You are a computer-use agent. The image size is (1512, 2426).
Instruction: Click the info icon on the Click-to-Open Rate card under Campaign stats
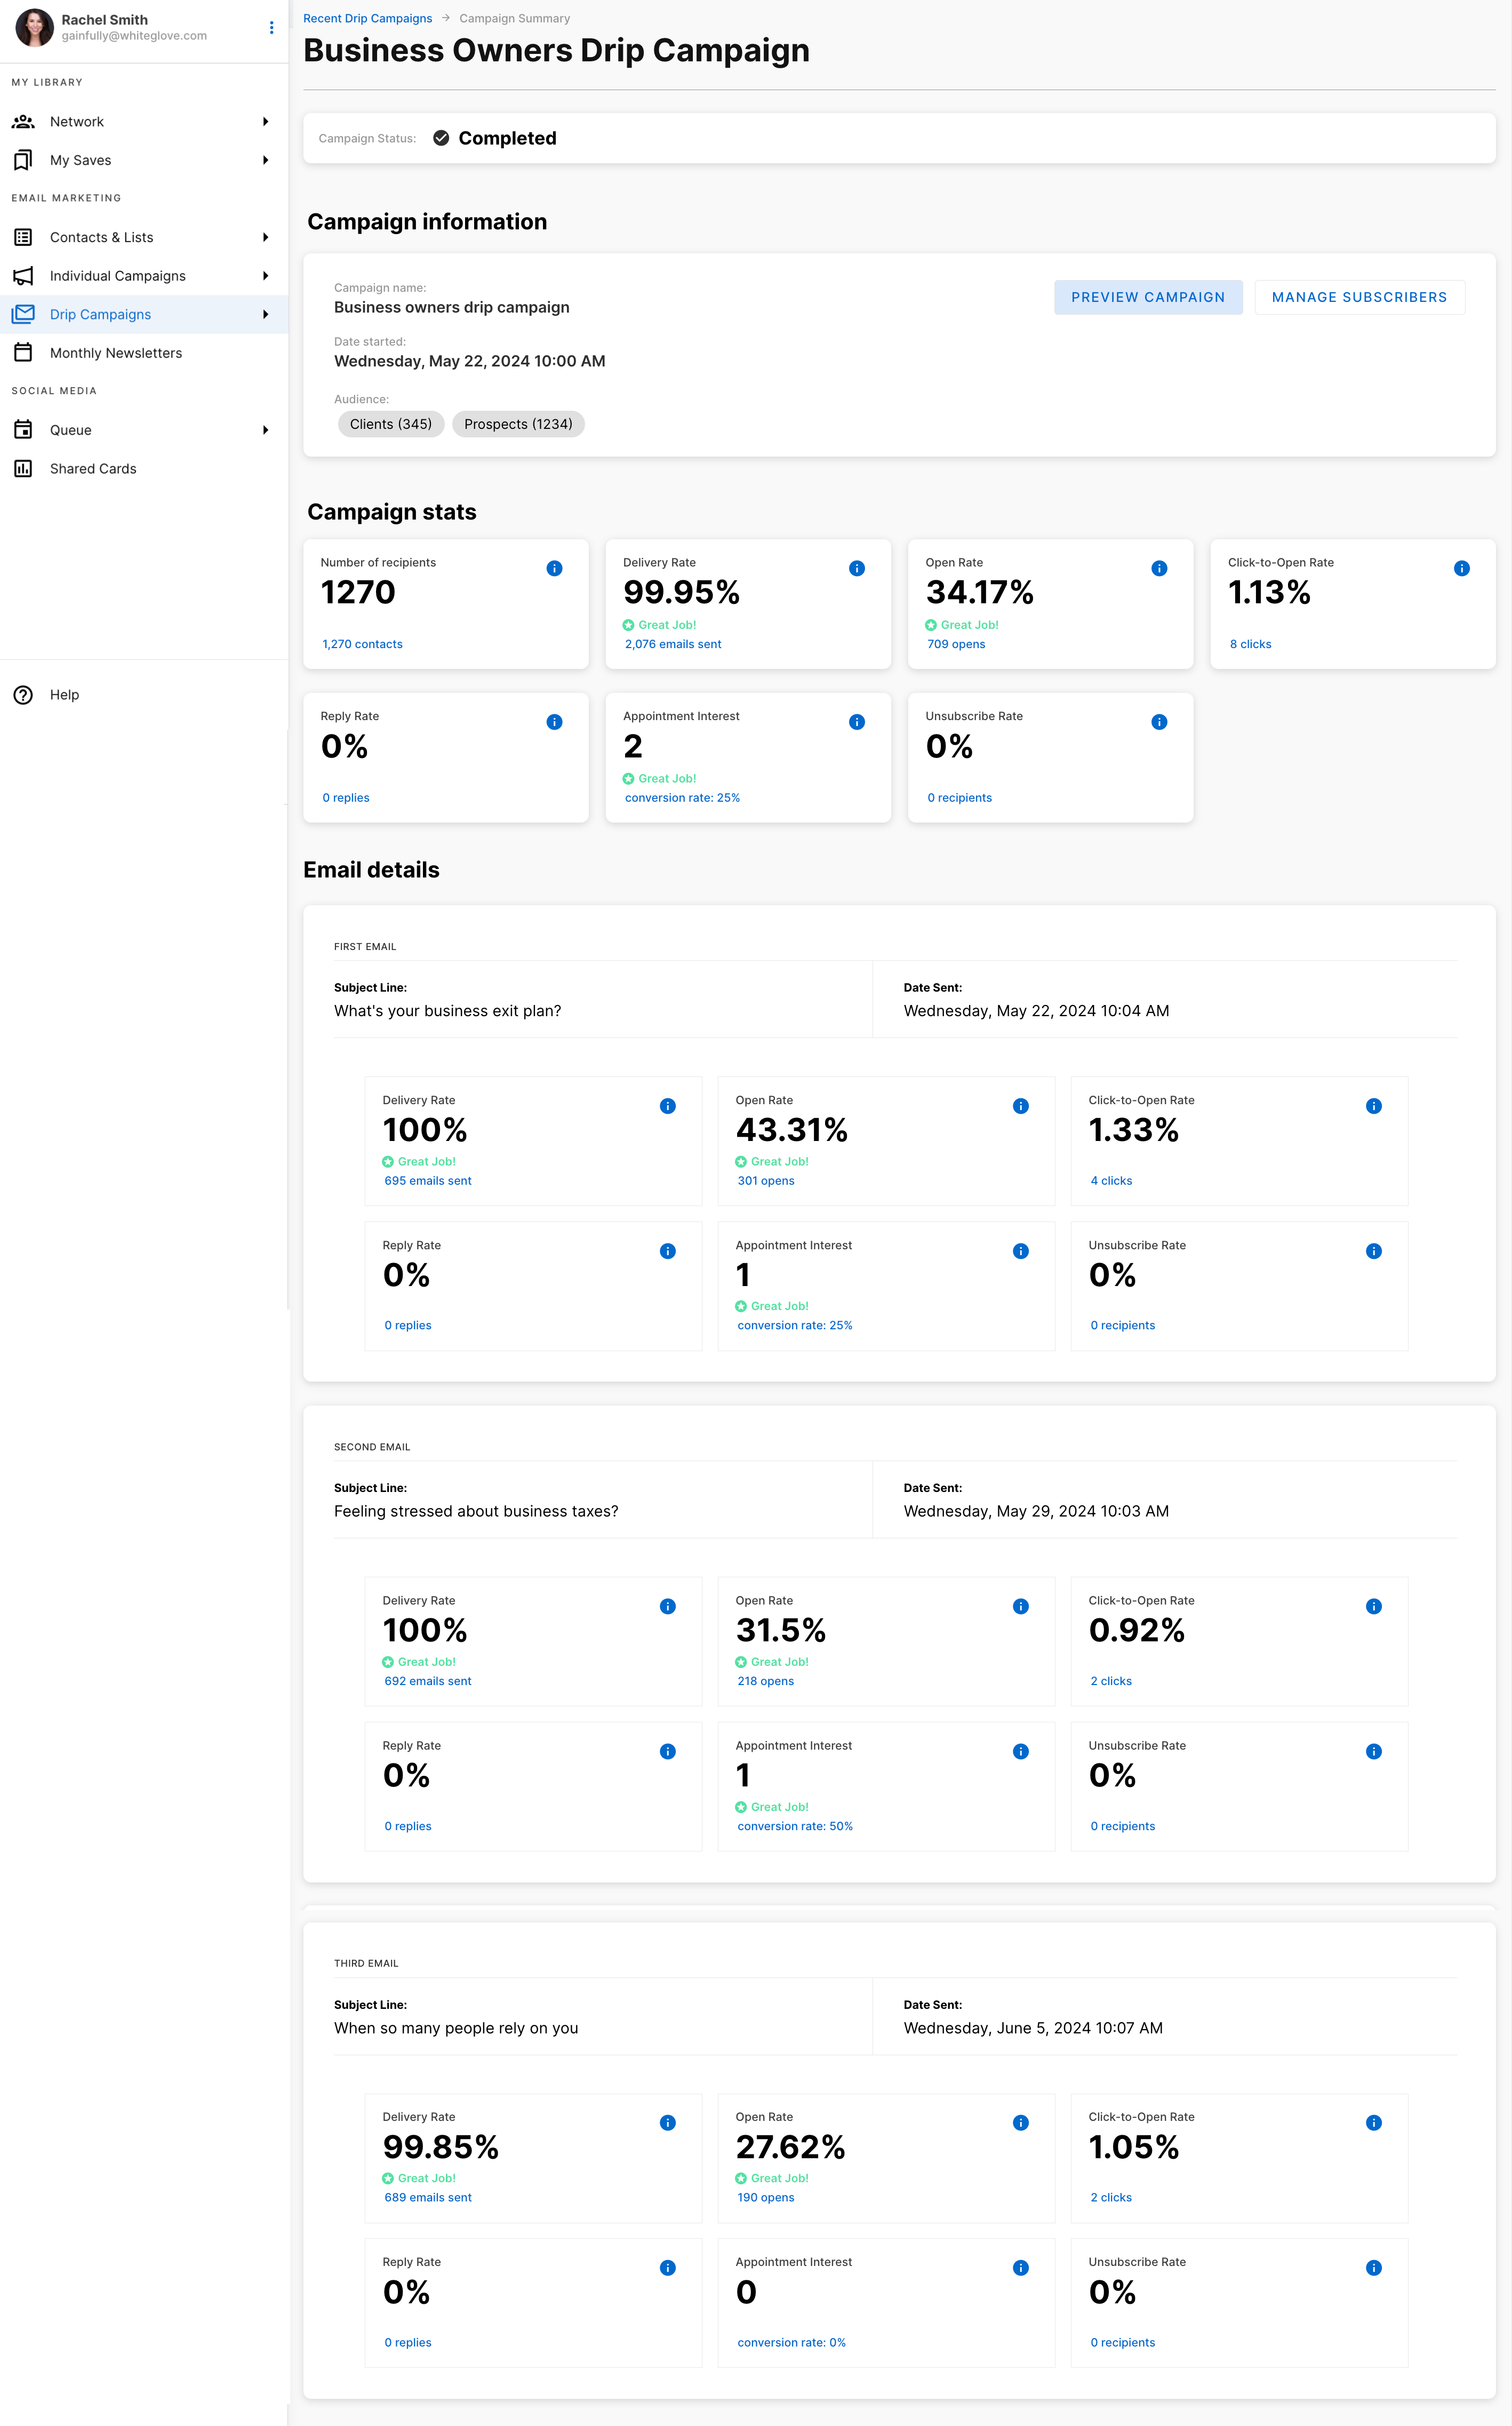coord(1461,568)
